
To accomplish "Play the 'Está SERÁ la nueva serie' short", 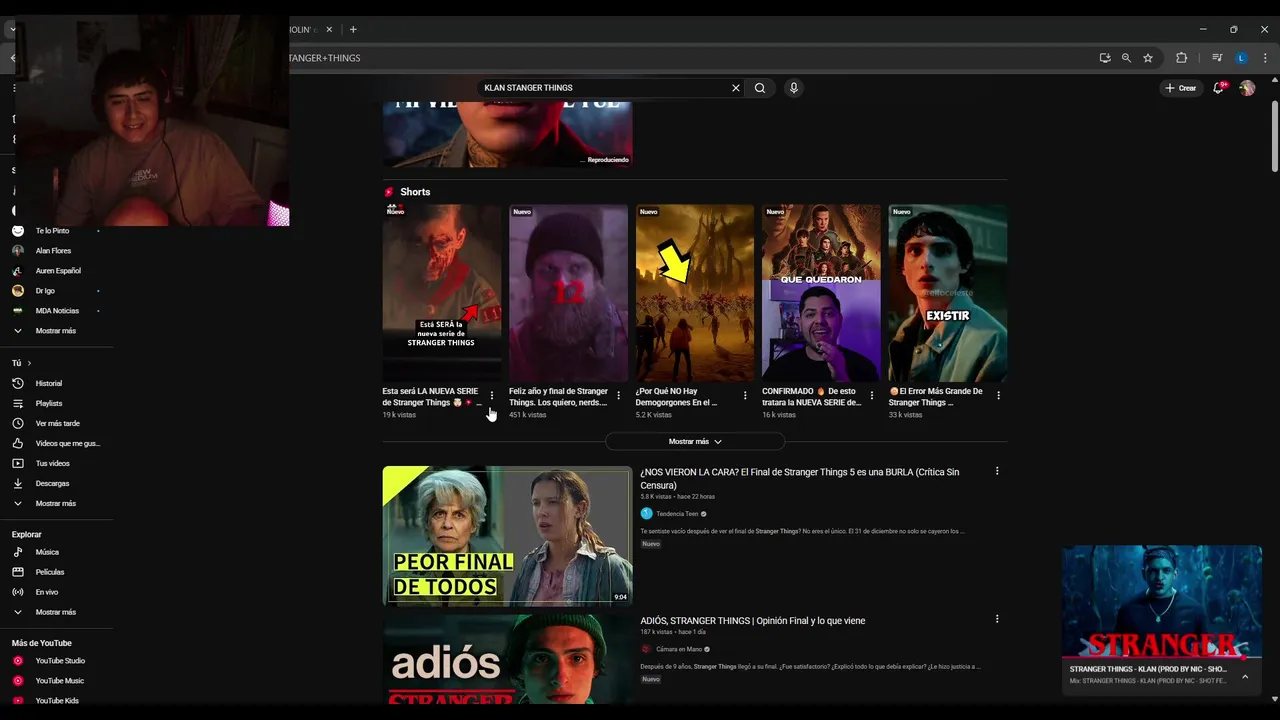I will click(x=441, y=293).
